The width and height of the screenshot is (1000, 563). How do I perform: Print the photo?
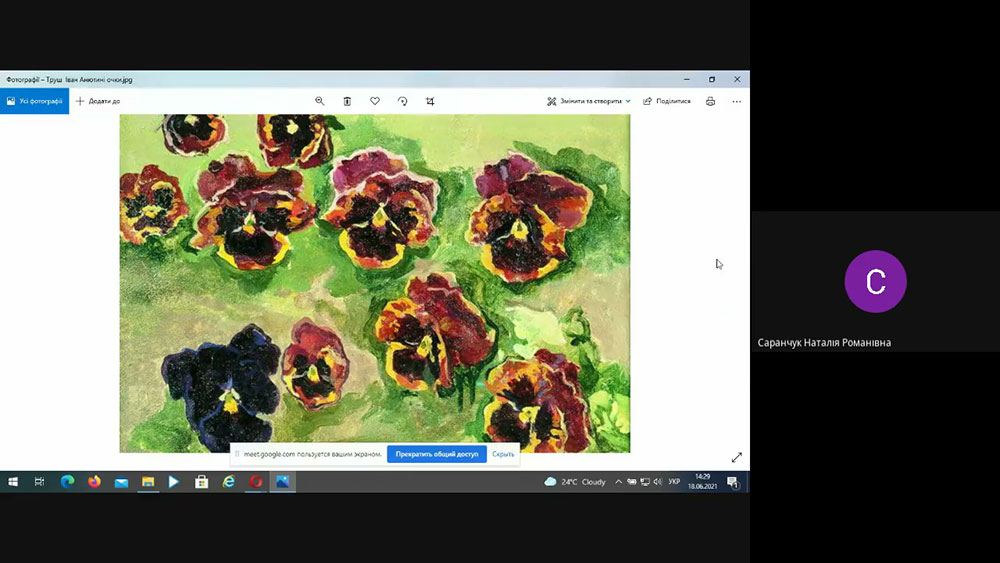710,101
